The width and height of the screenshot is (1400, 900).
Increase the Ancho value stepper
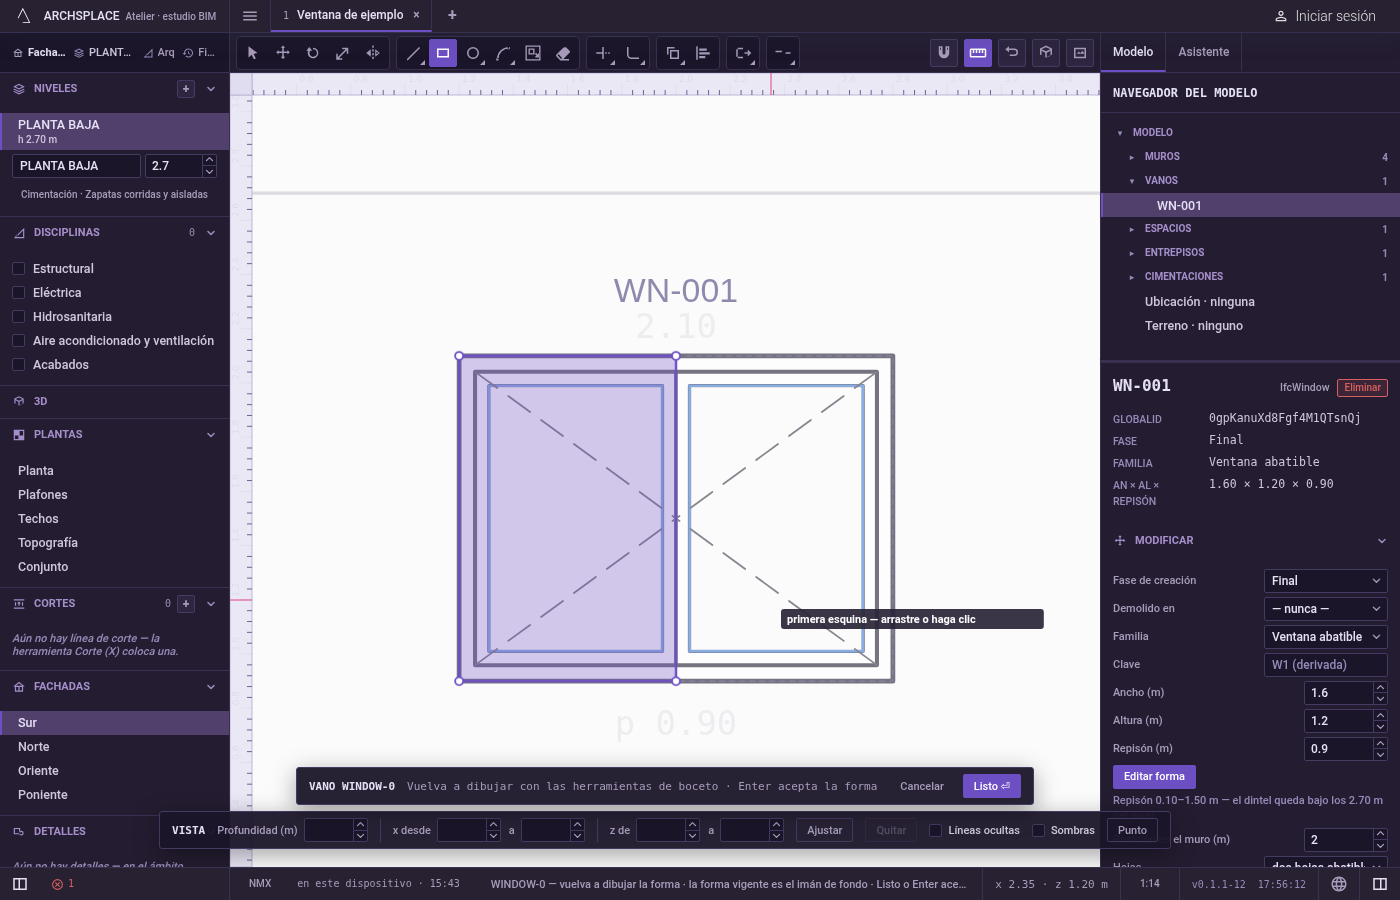coord(1380,688)
